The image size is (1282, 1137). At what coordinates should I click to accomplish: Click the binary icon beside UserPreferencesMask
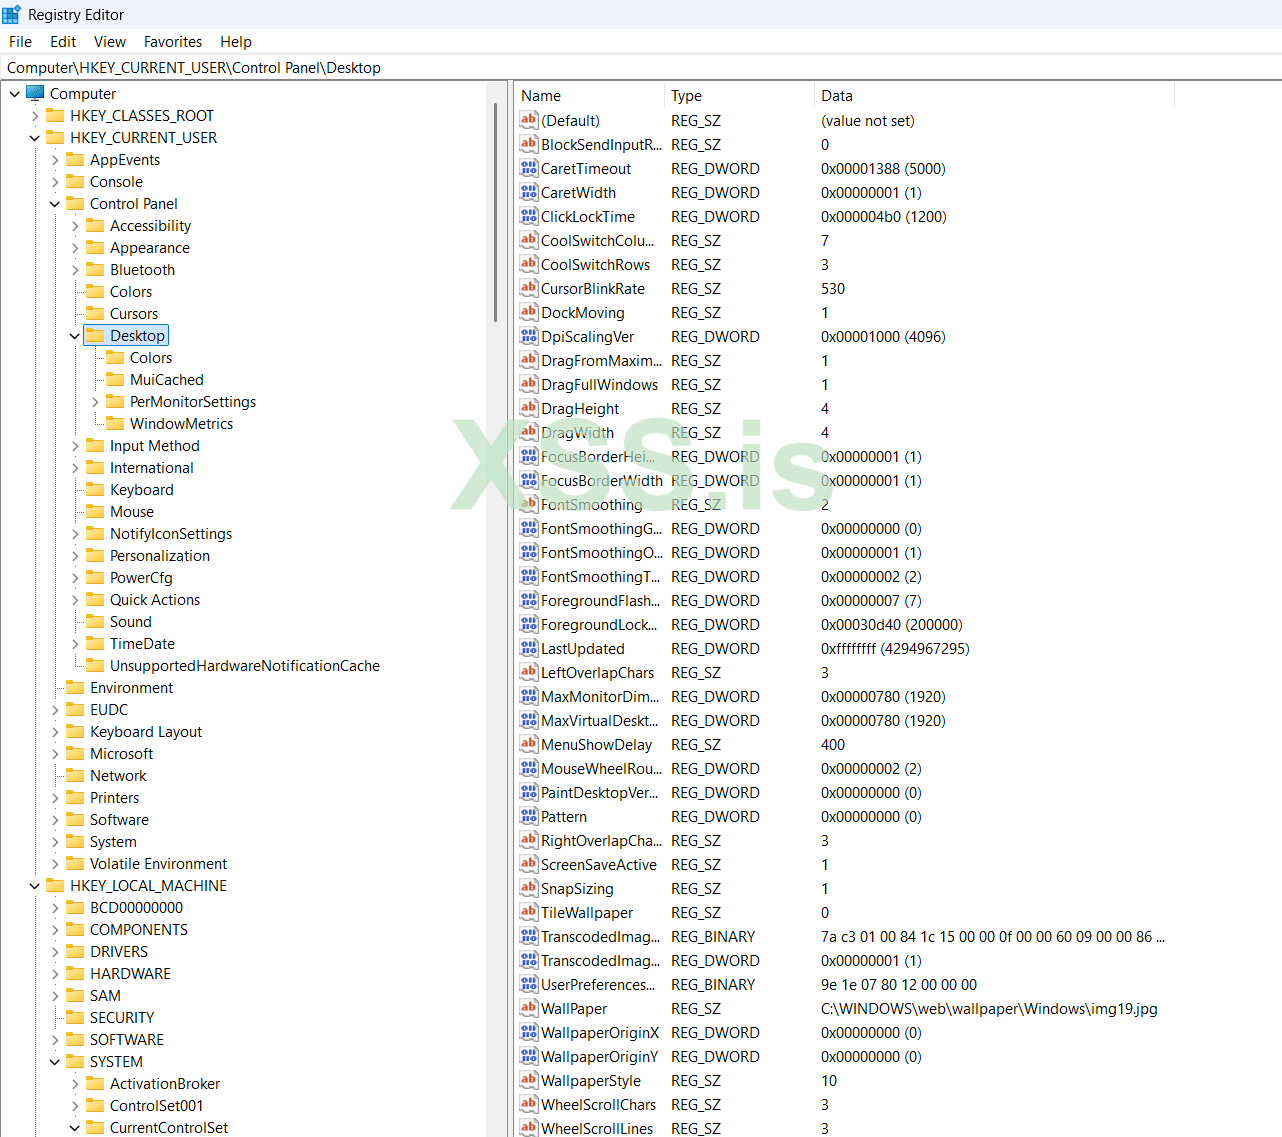pyautogui.click(x=527, y=984)
